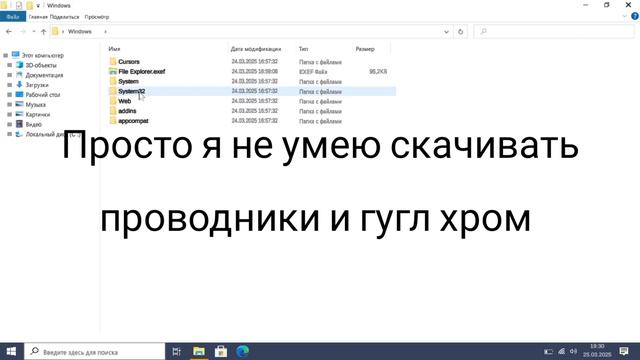Select the appcompat folder icon
Image resolution: width=640 pixels, height=360 pixels.
(113, 121)
